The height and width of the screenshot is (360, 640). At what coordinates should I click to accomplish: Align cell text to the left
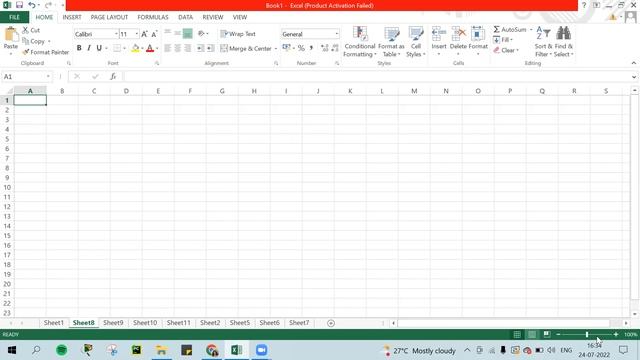pos(168,48)
